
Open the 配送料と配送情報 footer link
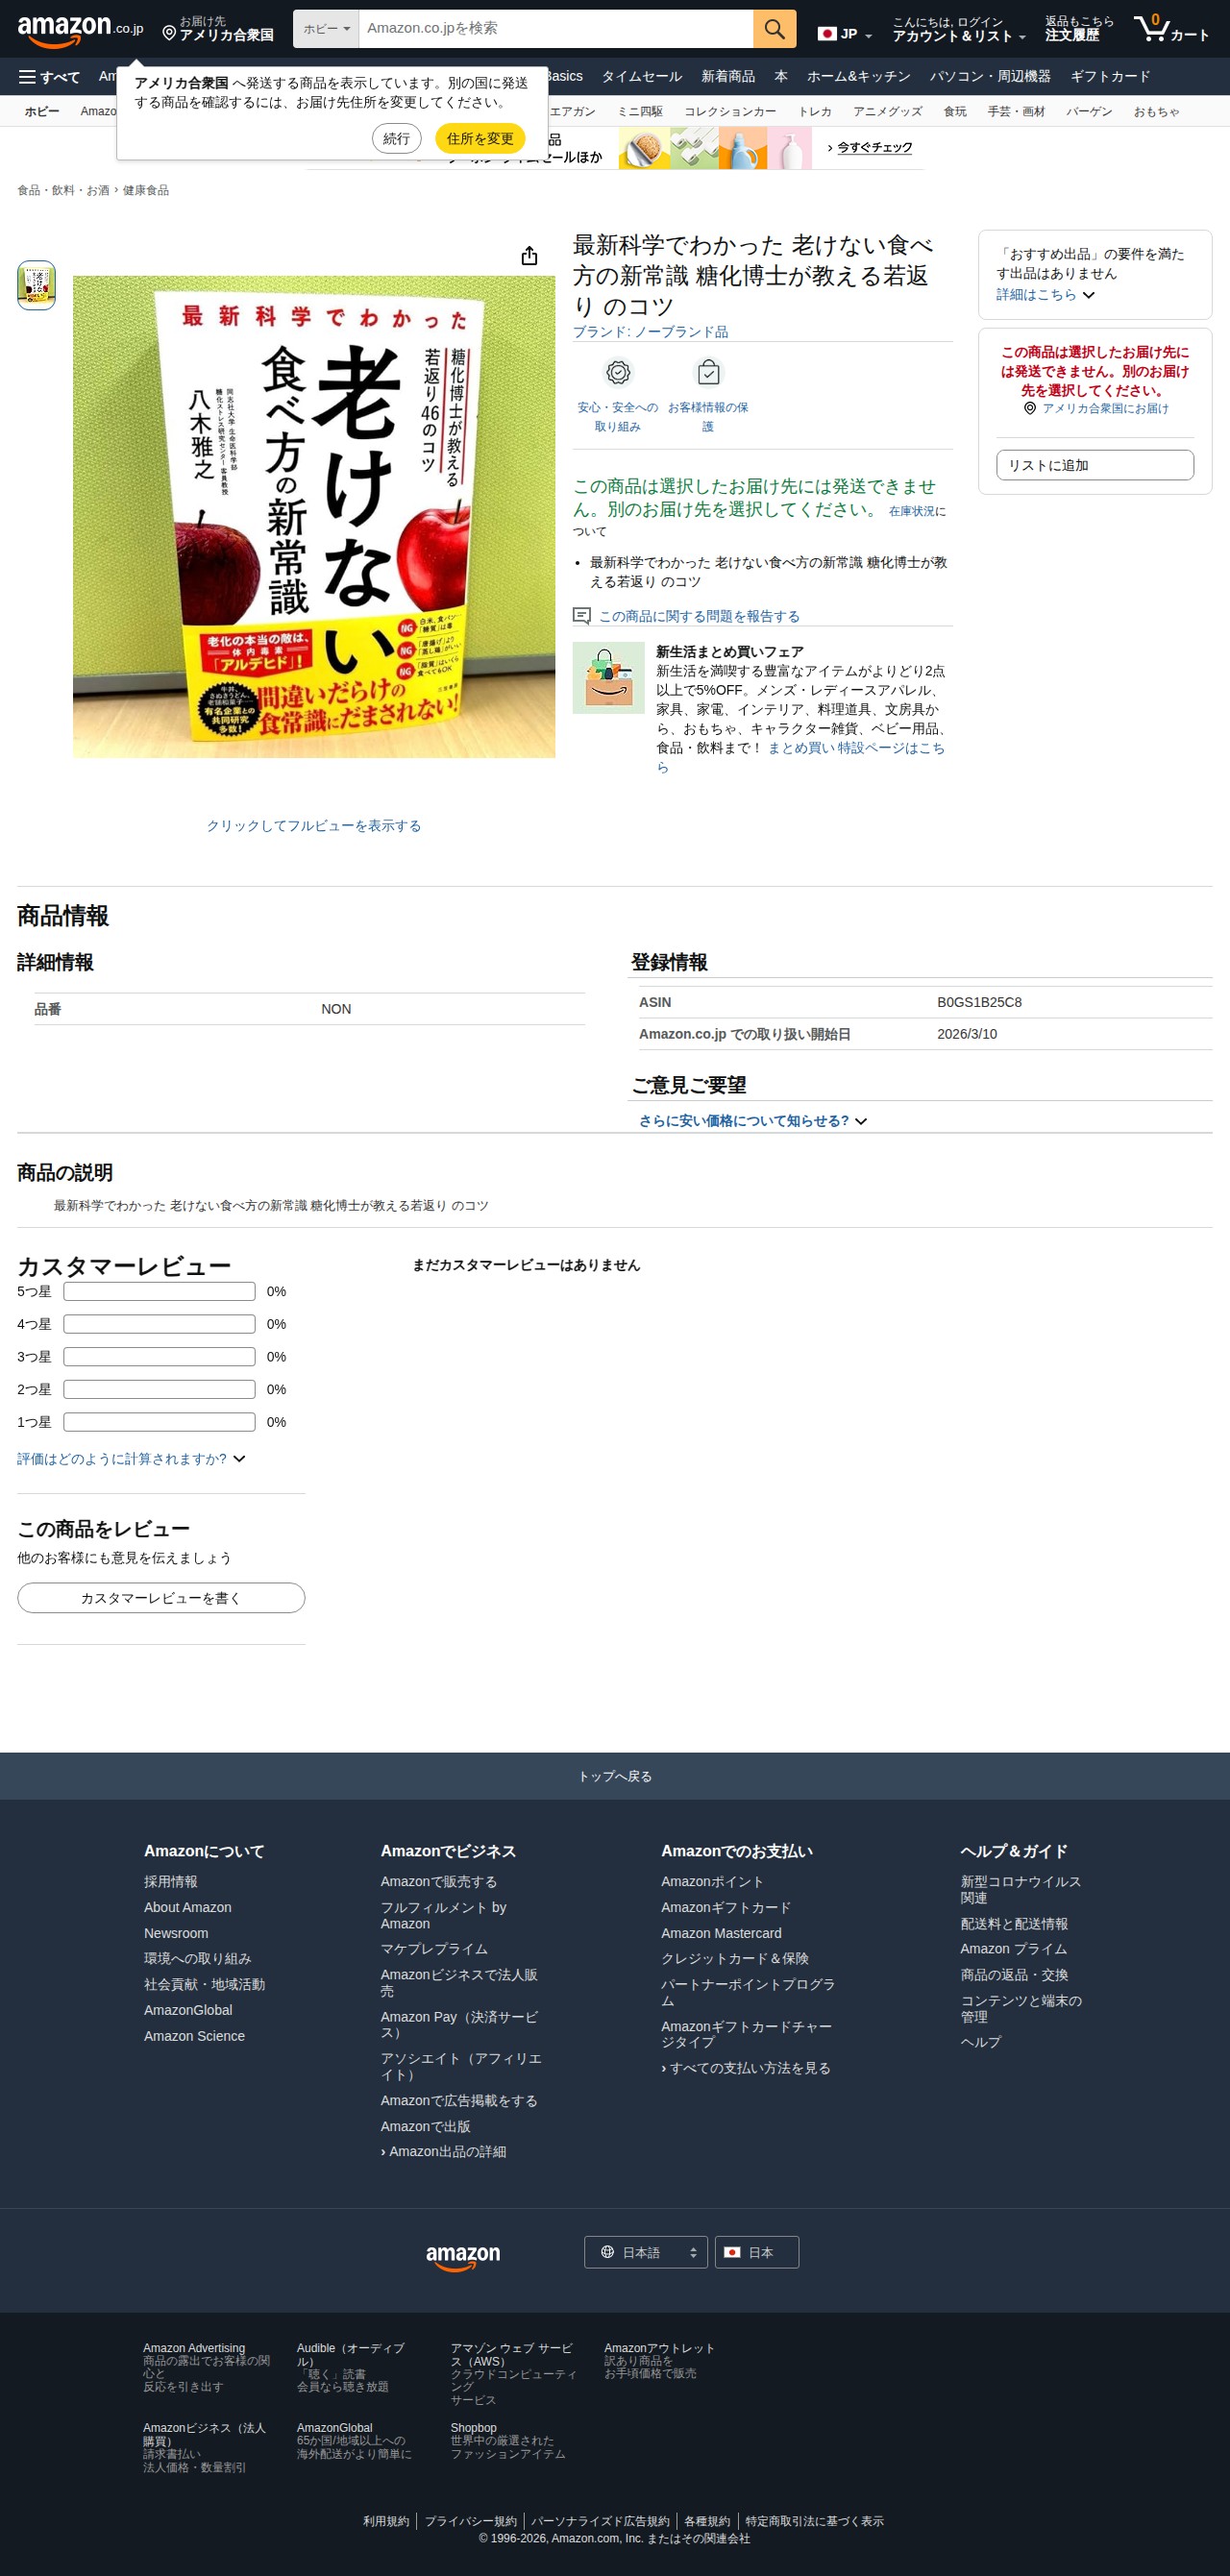pos(1014,1923)
